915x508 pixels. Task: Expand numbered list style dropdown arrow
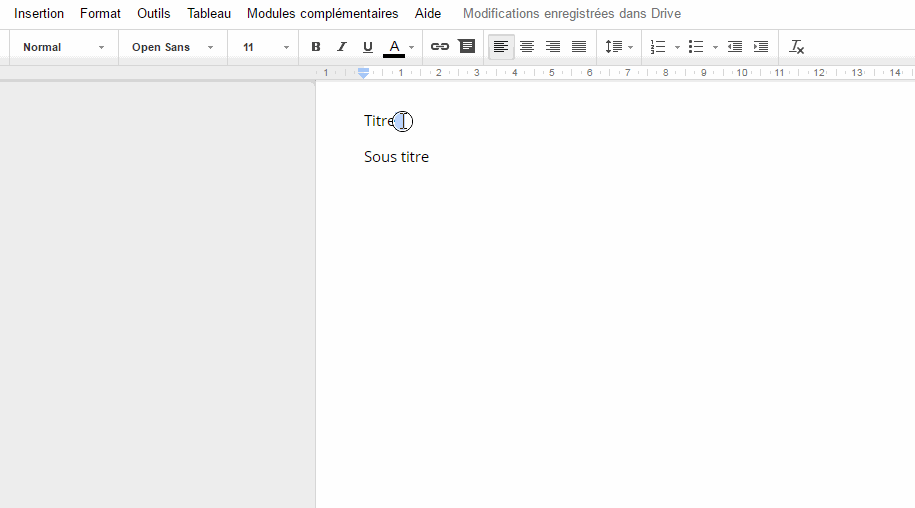tap(677, 47)
